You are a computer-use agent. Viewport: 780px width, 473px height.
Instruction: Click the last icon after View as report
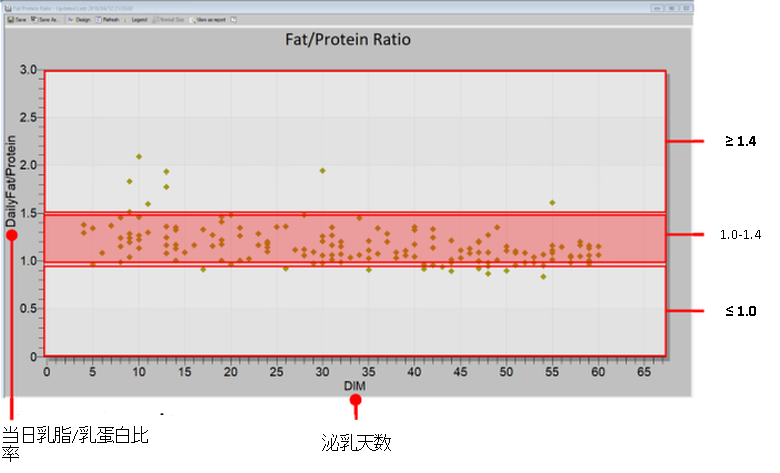coord(233,18)
